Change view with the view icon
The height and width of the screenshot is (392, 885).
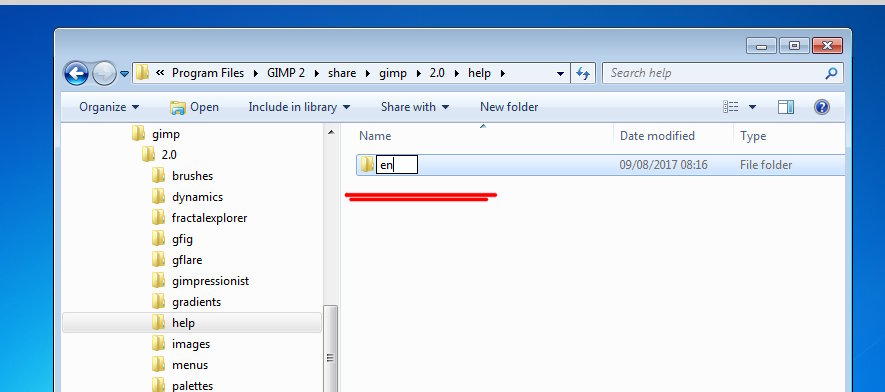(x=730, y=107)
